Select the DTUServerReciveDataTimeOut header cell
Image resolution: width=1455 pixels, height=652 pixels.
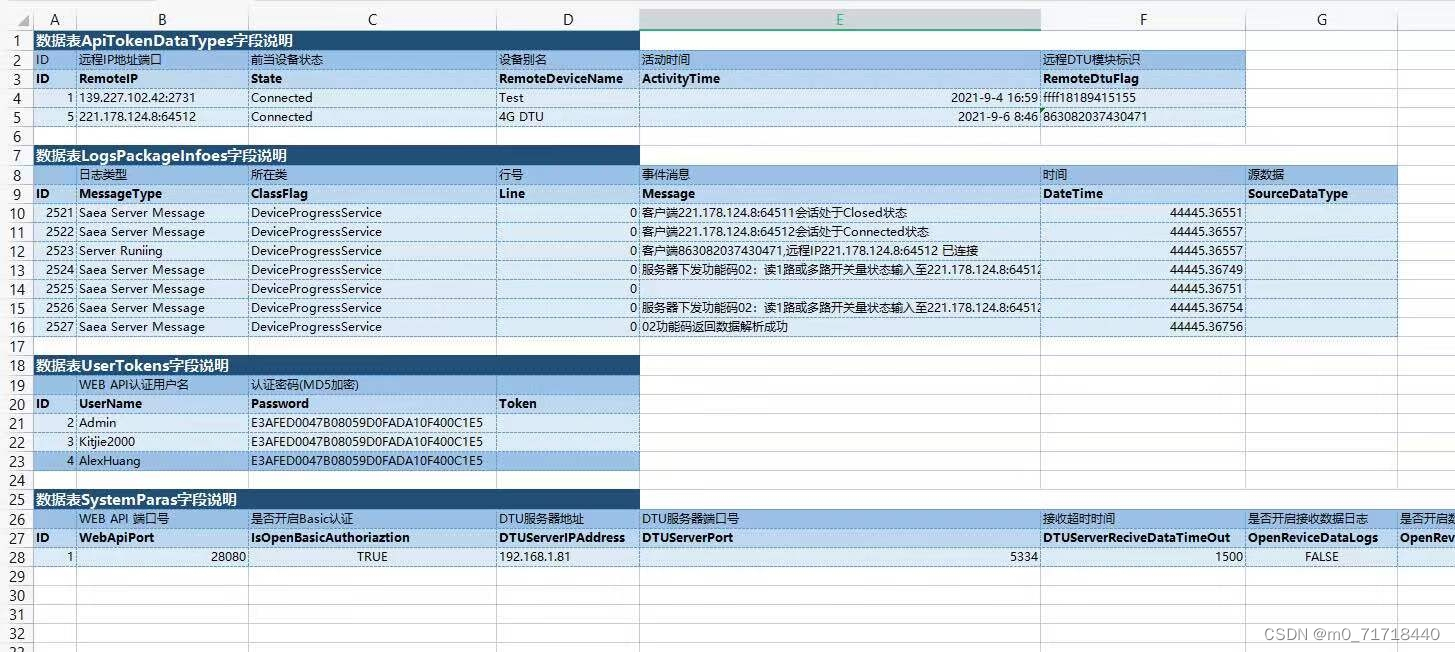point(1143,538)
